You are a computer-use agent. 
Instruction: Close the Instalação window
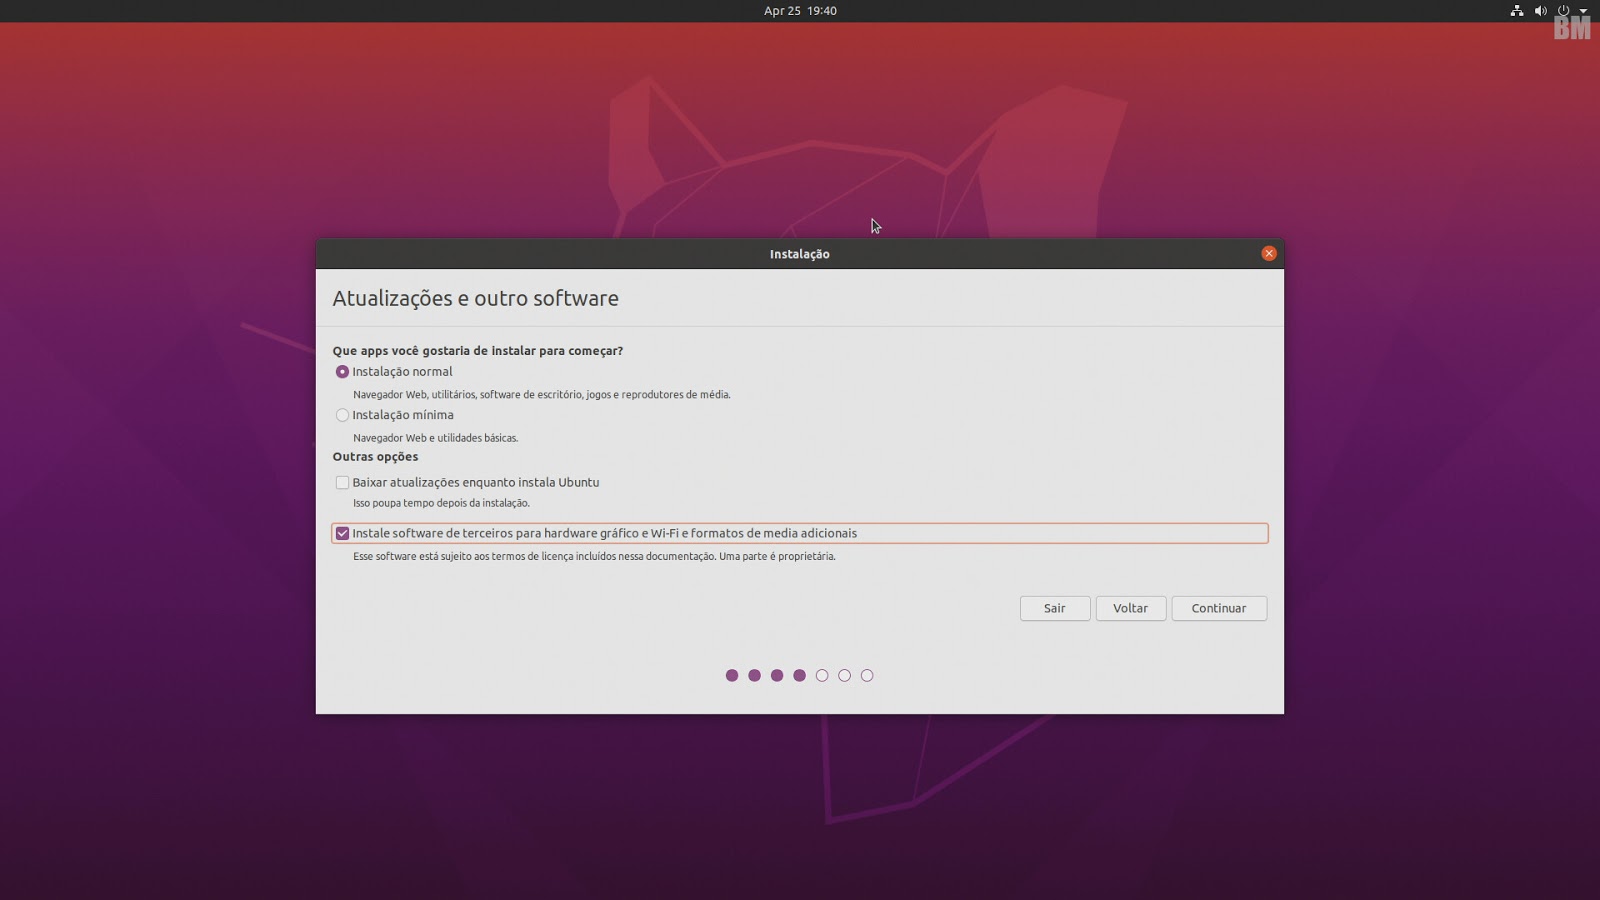tap(1269, 254)
